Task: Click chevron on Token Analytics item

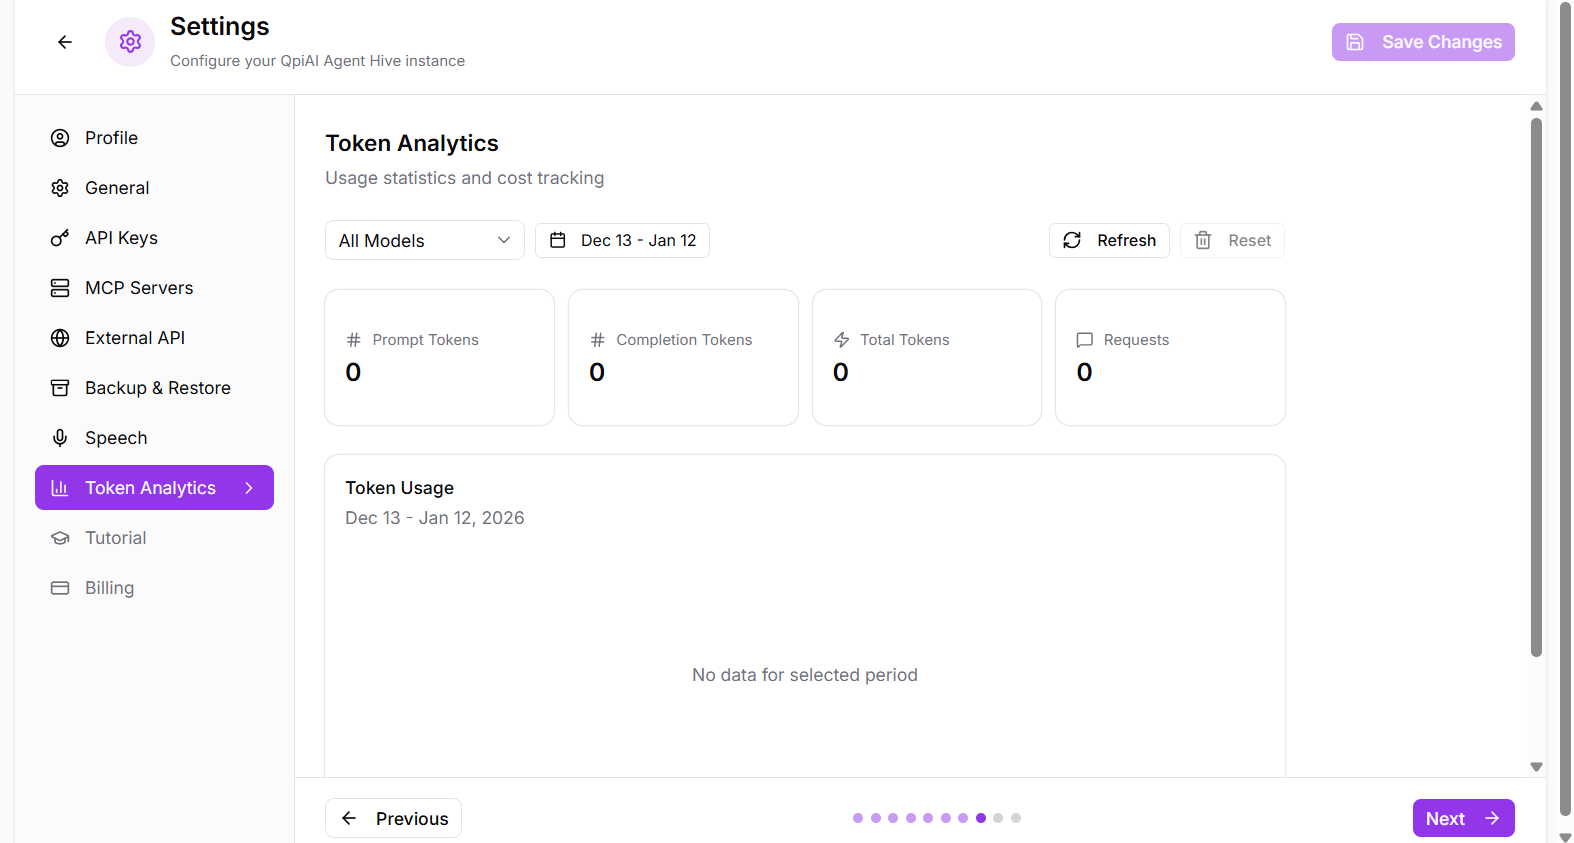Action: coord(249,488)
